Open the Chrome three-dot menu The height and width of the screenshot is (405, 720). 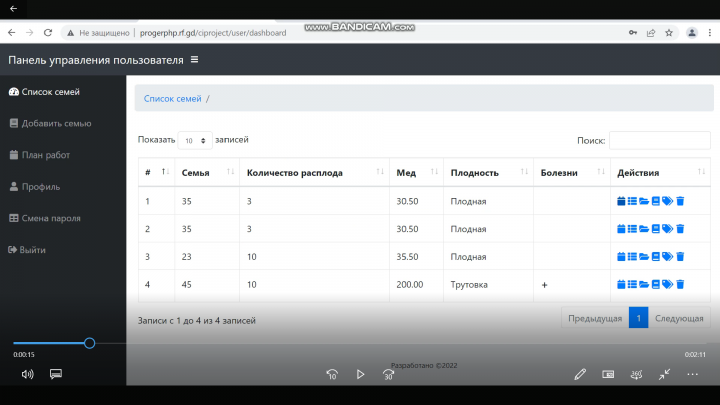tap(709, 33)
